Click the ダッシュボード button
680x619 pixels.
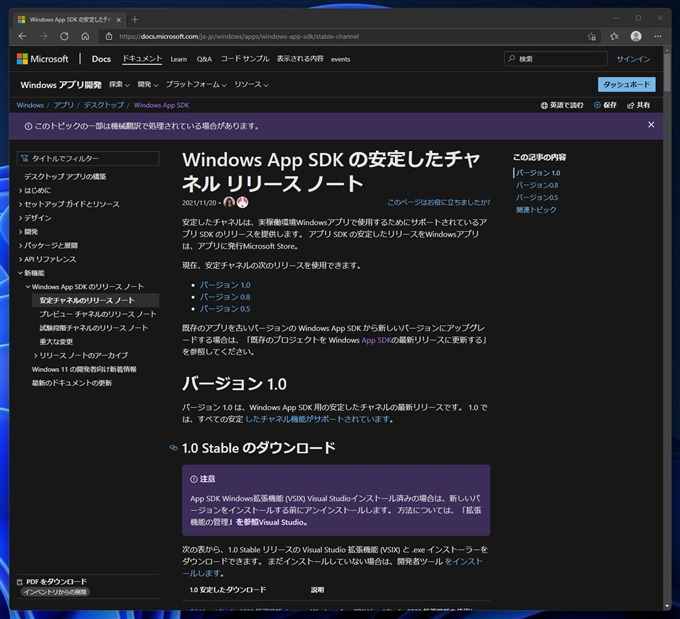pyautogui.click(x=627, y=85)
